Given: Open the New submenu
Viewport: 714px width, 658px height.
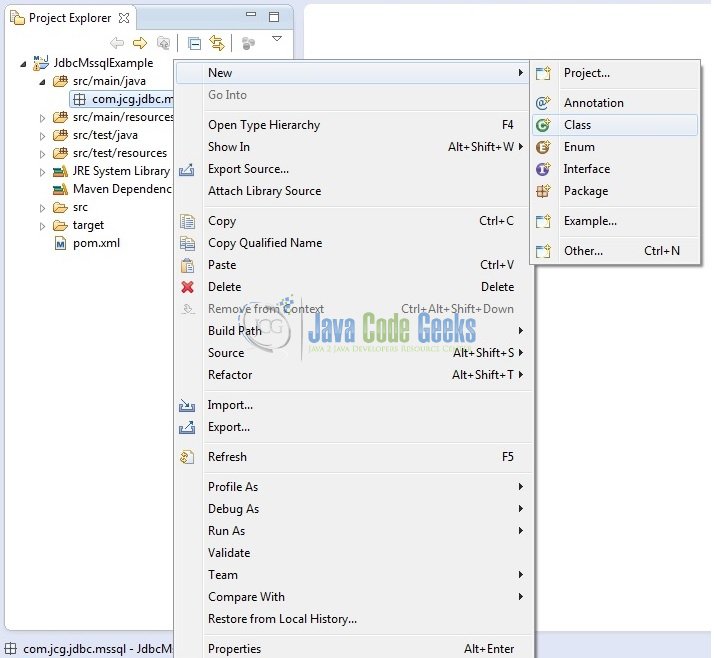Looking at the screenshot, I should (353, 73).
